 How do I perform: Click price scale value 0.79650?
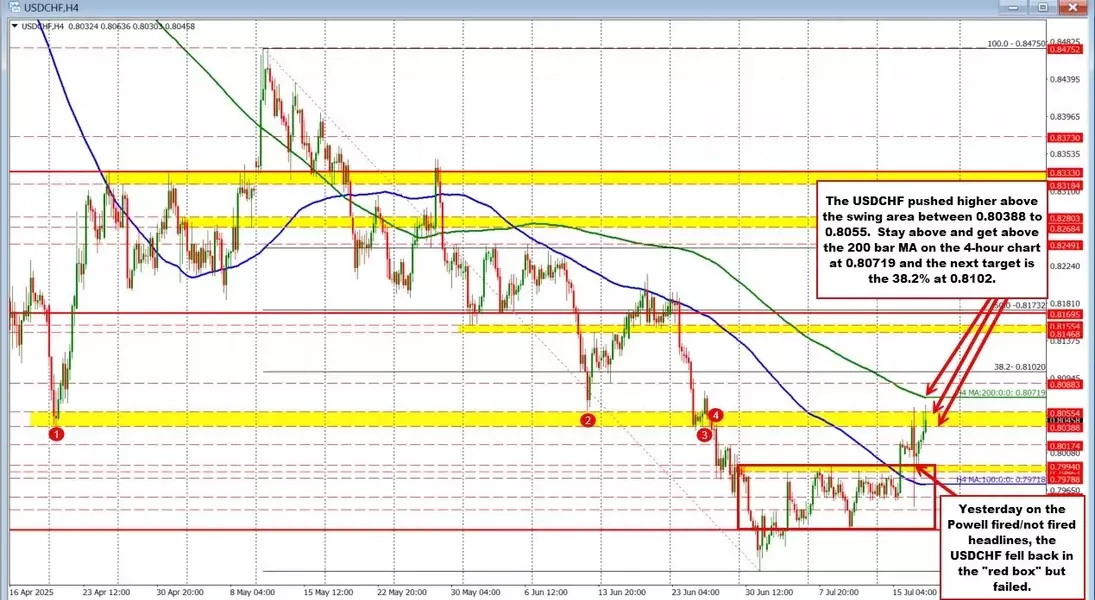pyautogui.click(x=1064, y=492)
